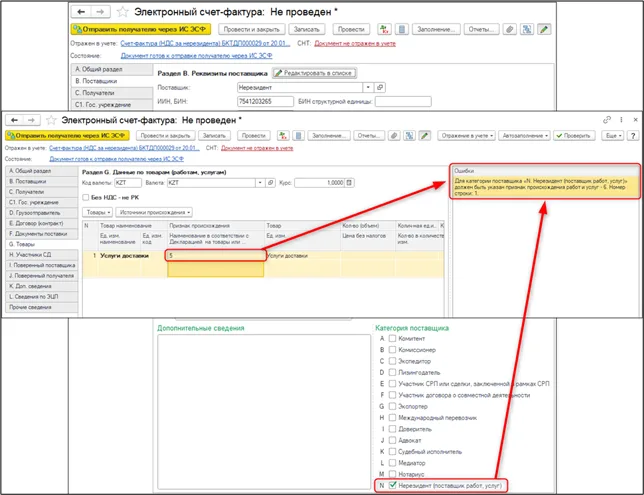Star the front invoice window as favorite
This screenshot has height=495, width=644.
[x=51, y=120]
